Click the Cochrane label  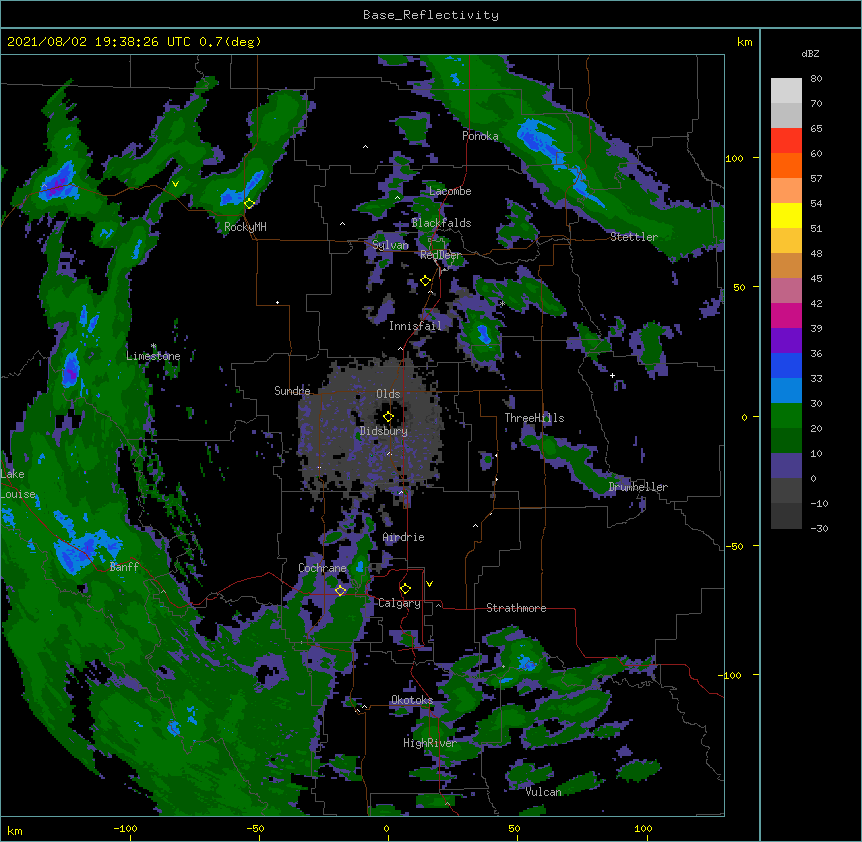[x=322, y=568]
